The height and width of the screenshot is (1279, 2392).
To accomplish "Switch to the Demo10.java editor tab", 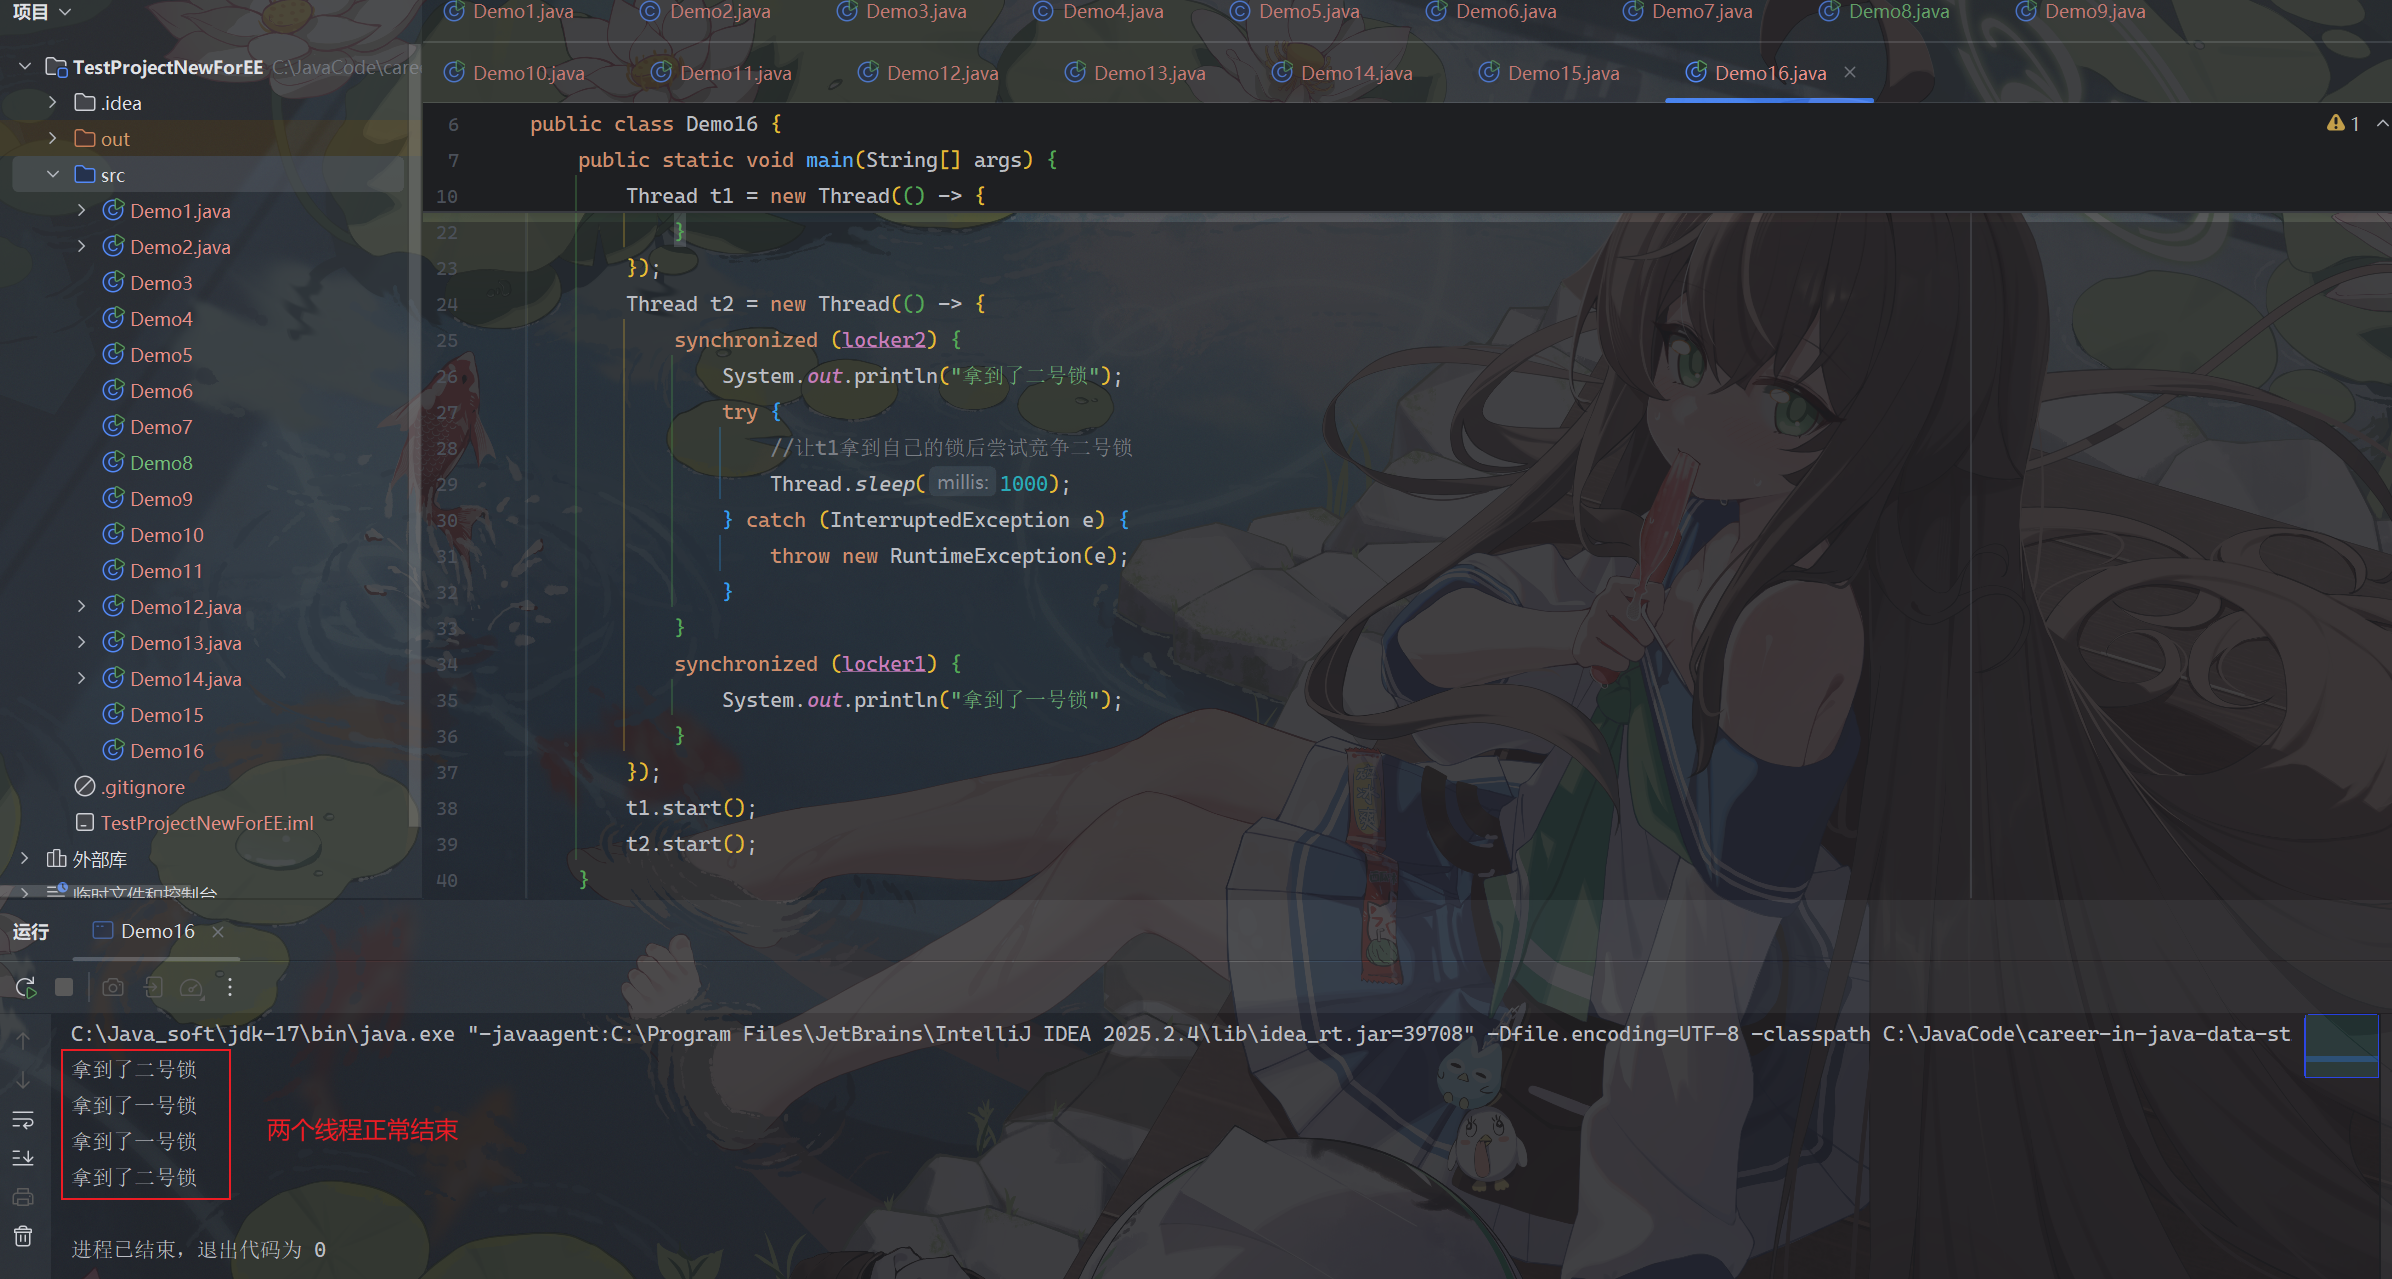I will 527,73.
